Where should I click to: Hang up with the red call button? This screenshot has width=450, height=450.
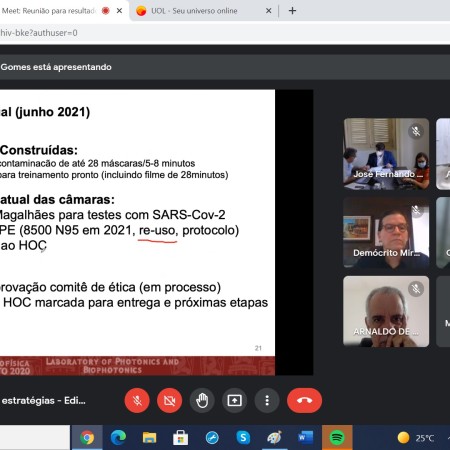pos(304,400)
